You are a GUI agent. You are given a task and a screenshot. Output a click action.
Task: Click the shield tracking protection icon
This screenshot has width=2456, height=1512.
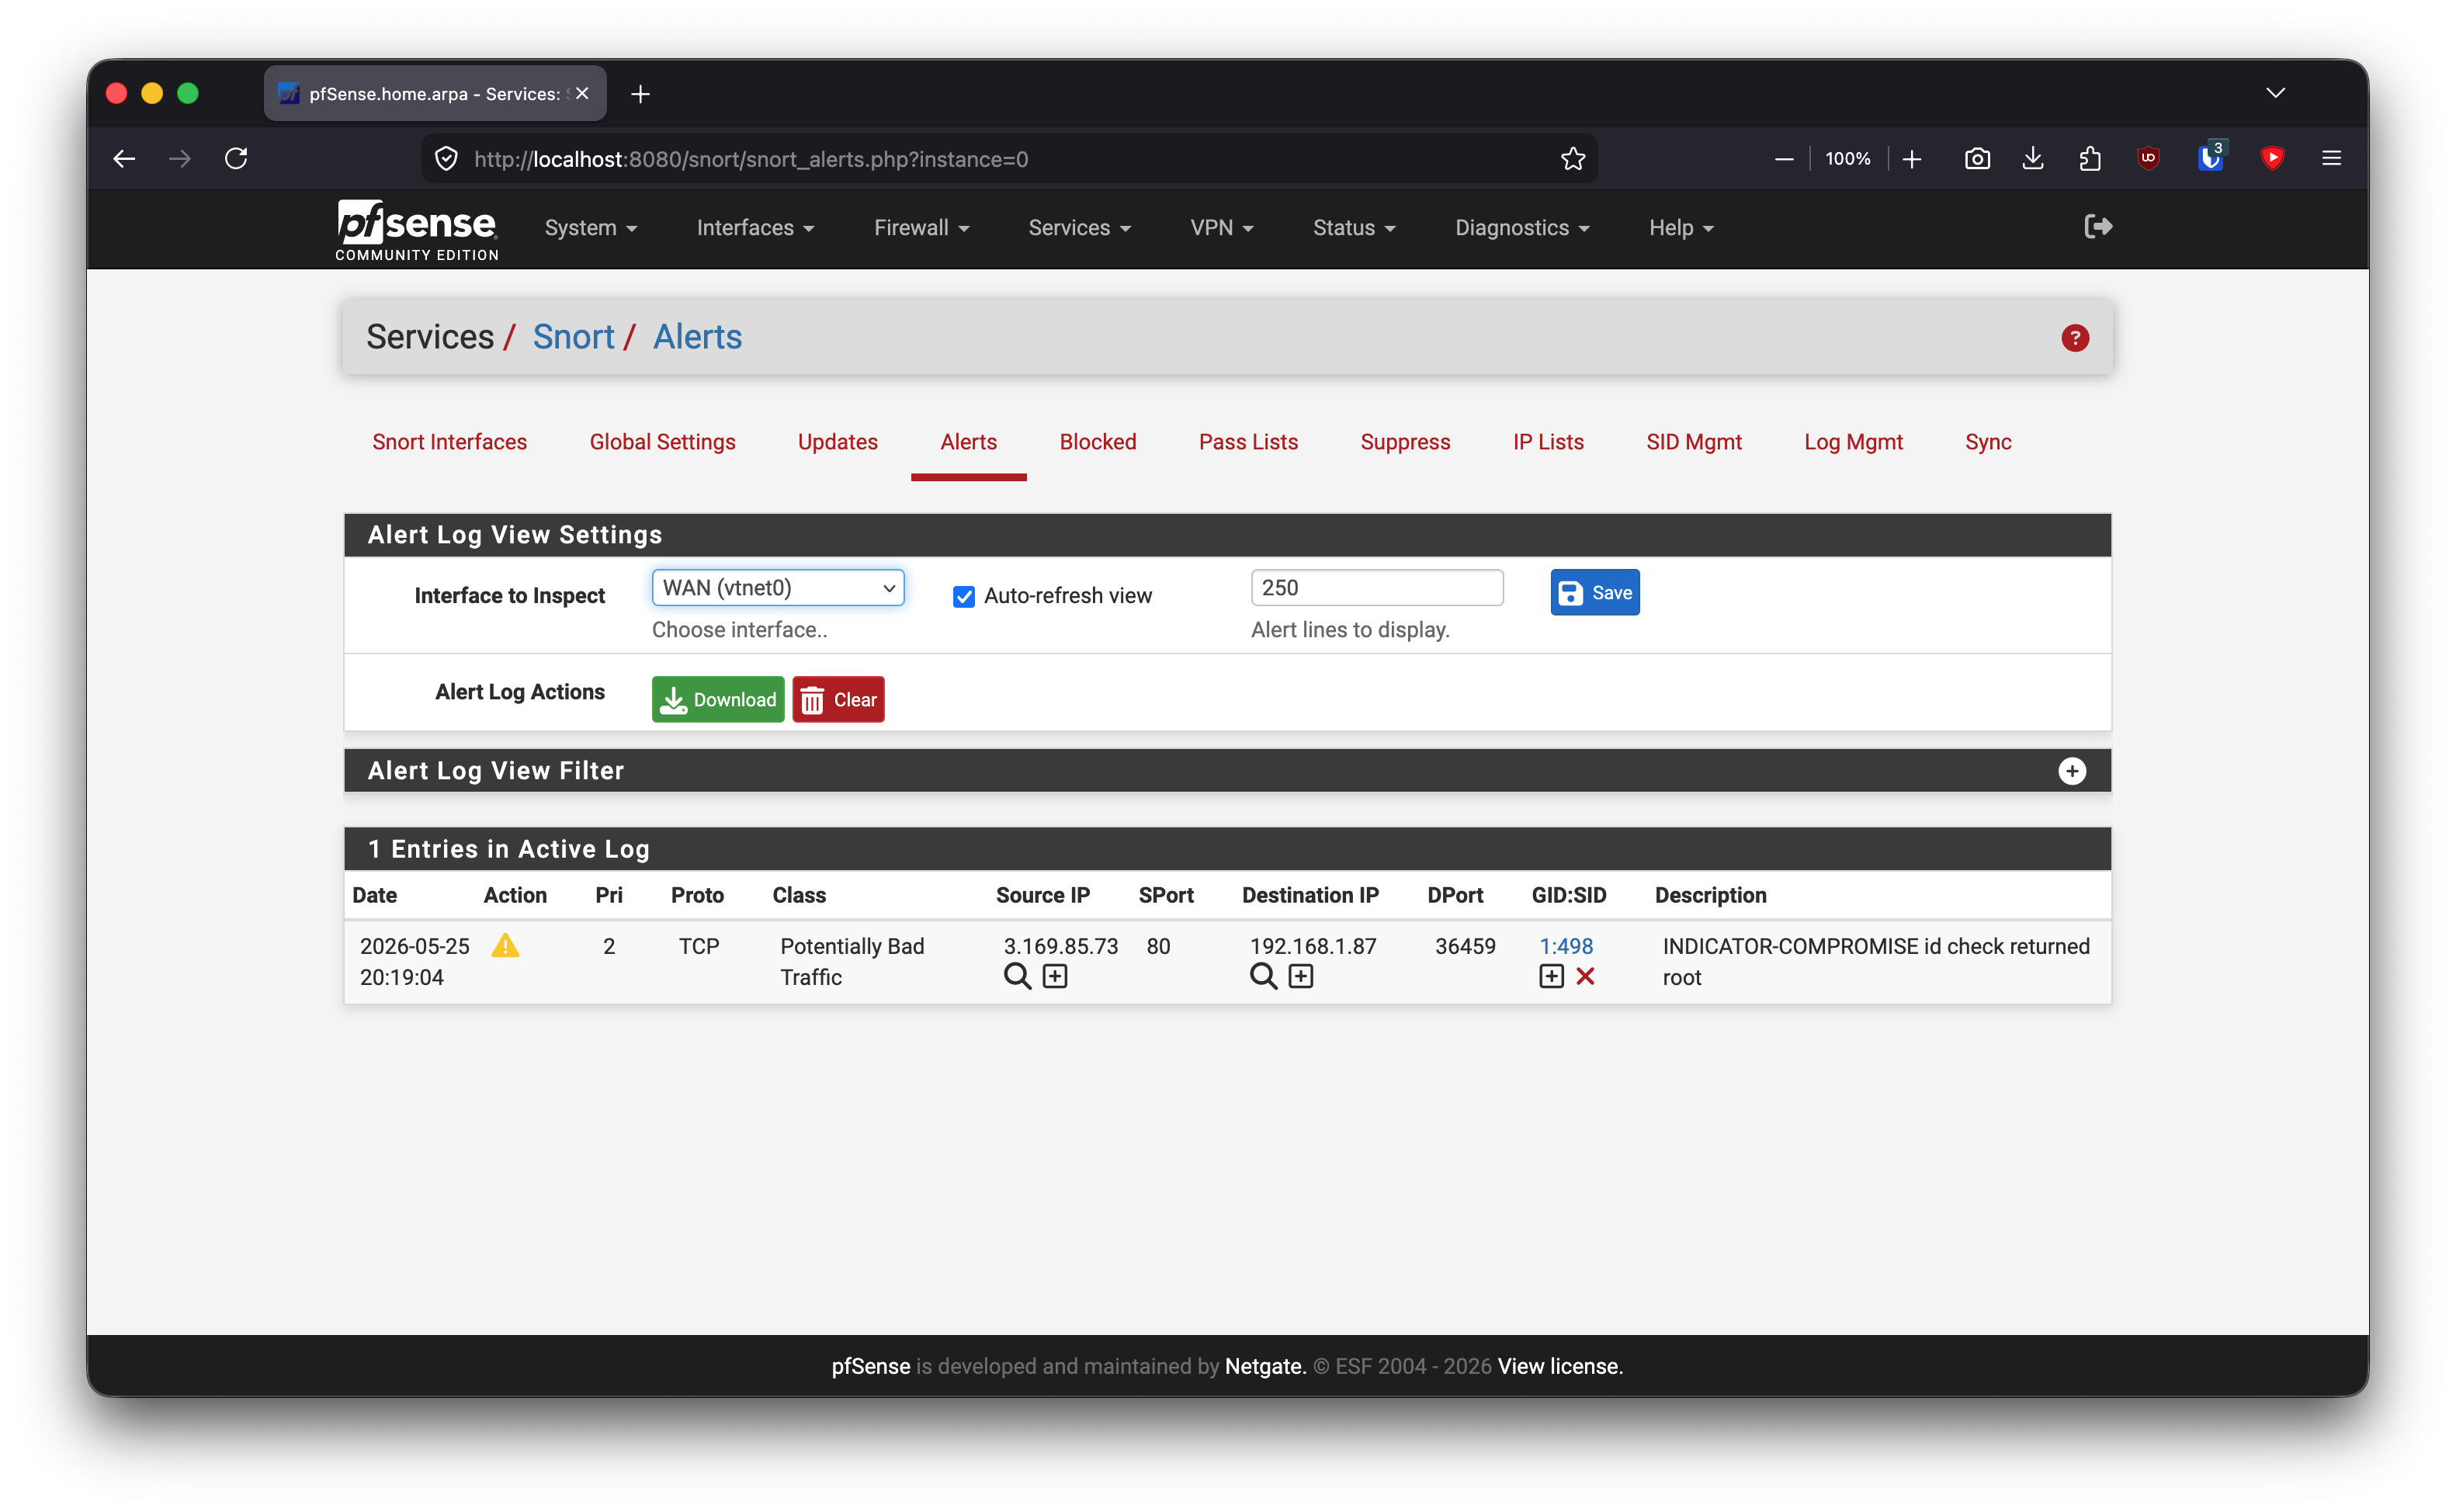[446, 159]
